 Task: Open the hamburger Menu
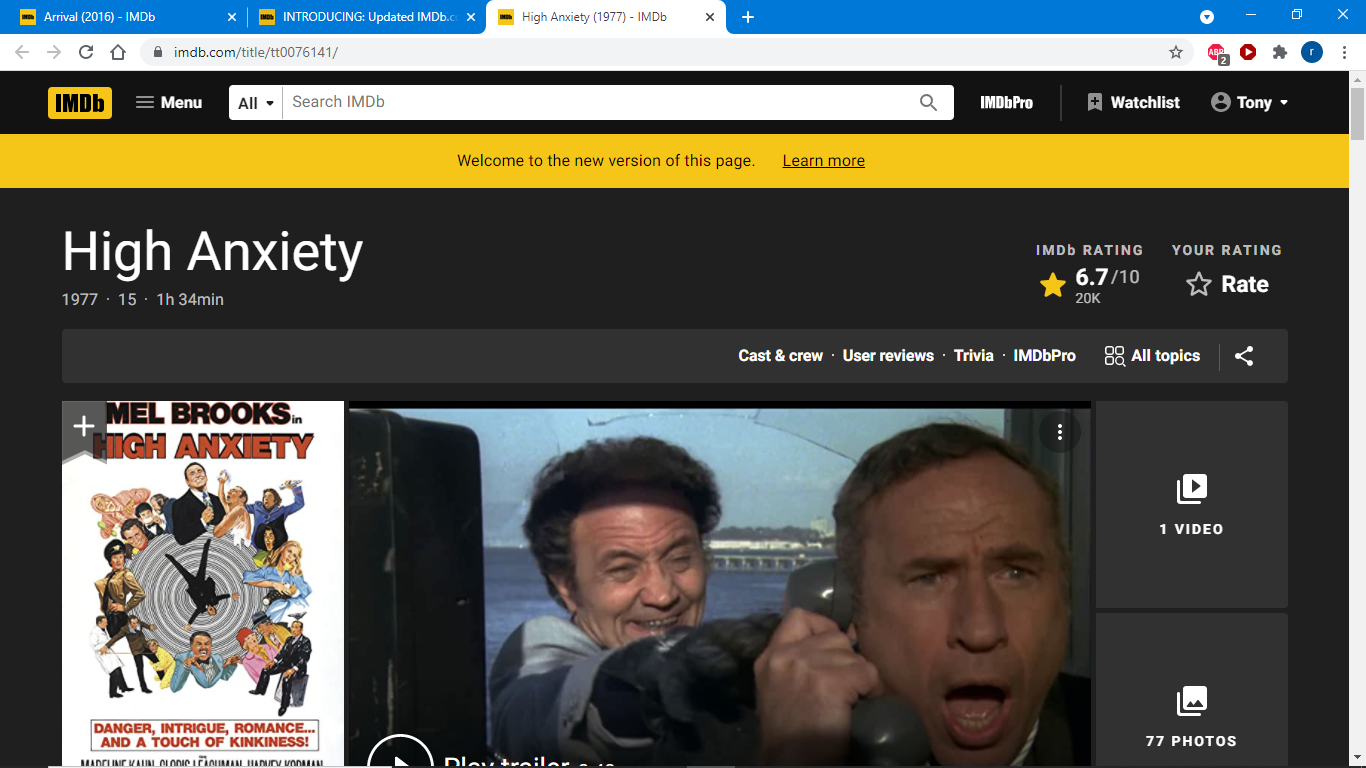click(x=169, y=103)
